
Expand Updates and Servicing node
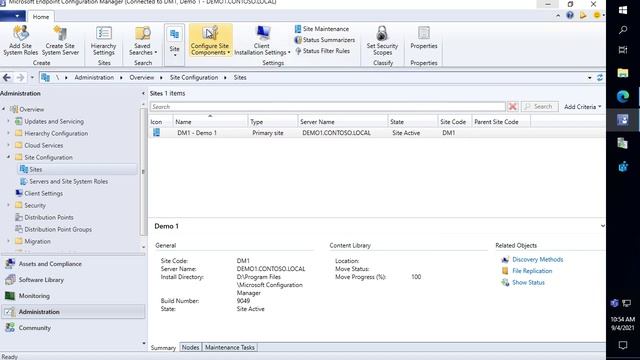pos(8,121)
